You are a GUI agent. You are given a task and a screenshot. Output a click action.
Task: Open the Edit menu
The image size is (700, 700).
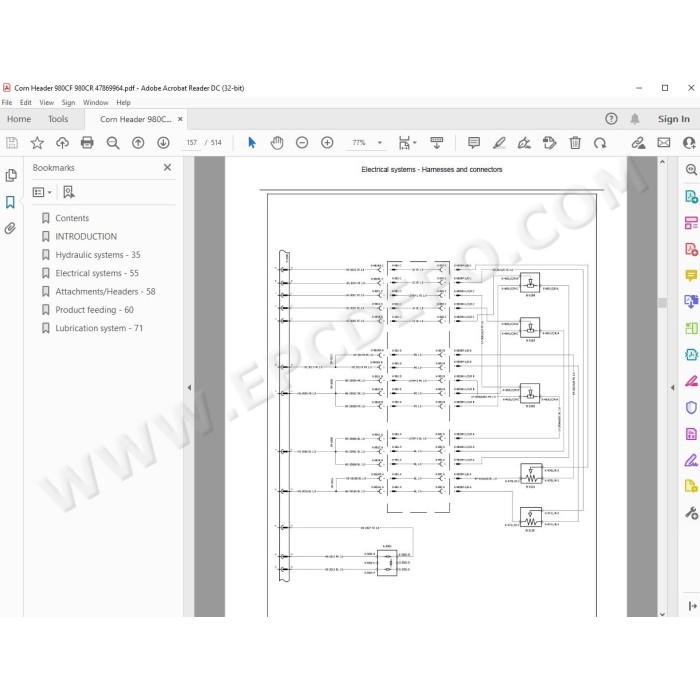pos(25,102)
